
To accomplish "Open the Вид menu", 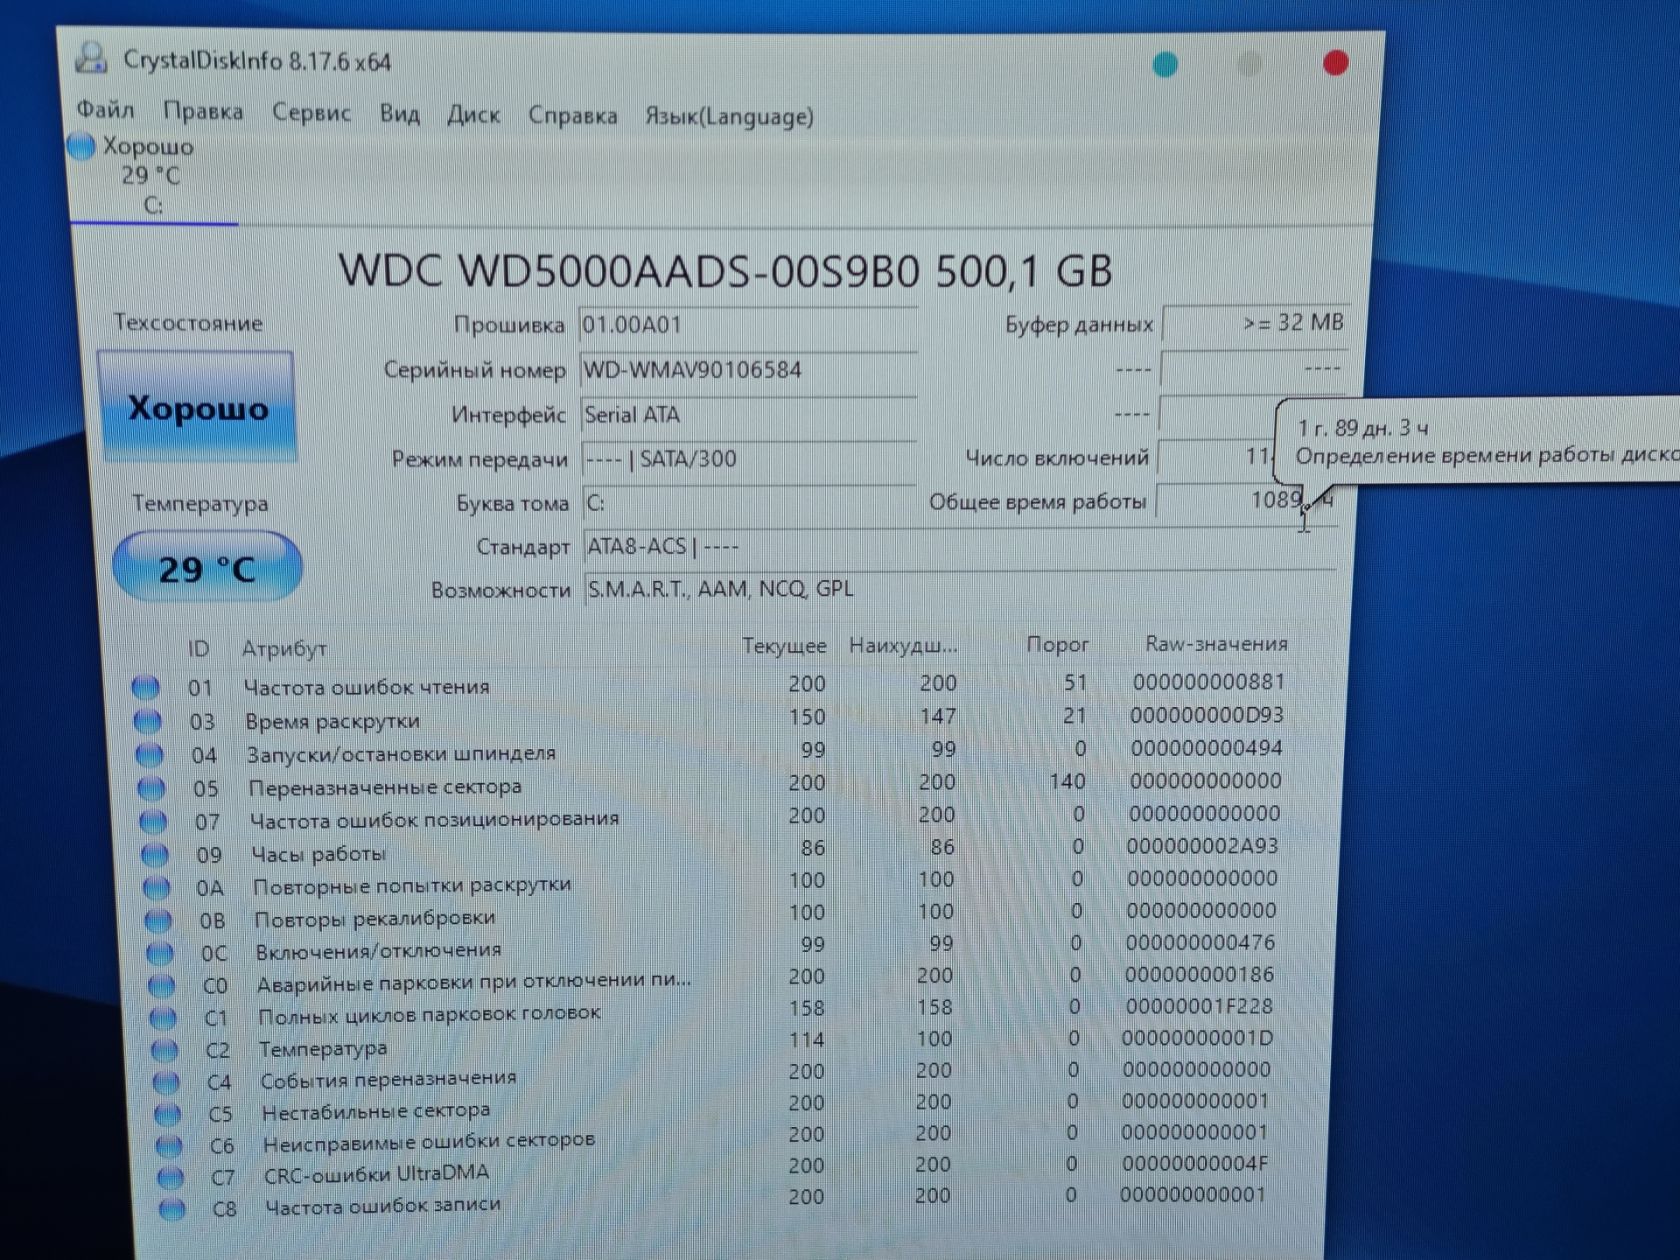I will point(399,114).
